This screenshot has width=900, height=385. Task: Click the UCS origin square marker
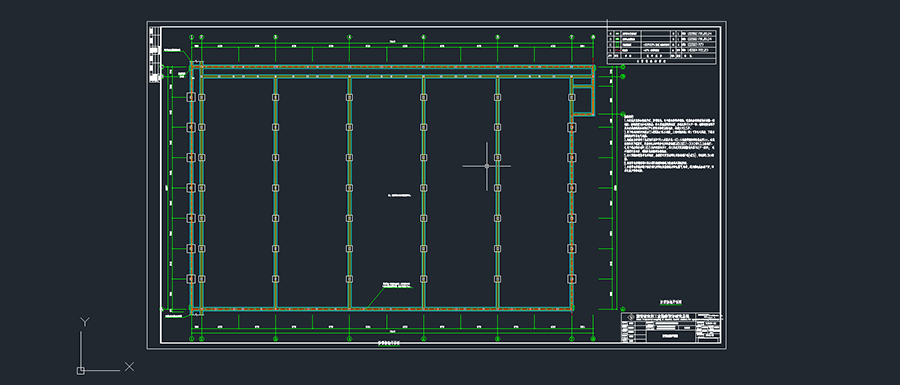pos(81,371)
